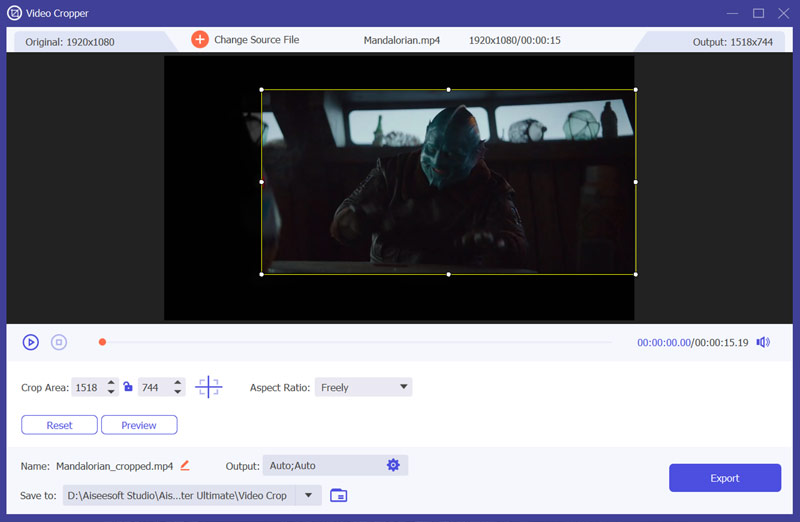
Task: Mute the audio with the speaker icon
Action: [763, 342]
